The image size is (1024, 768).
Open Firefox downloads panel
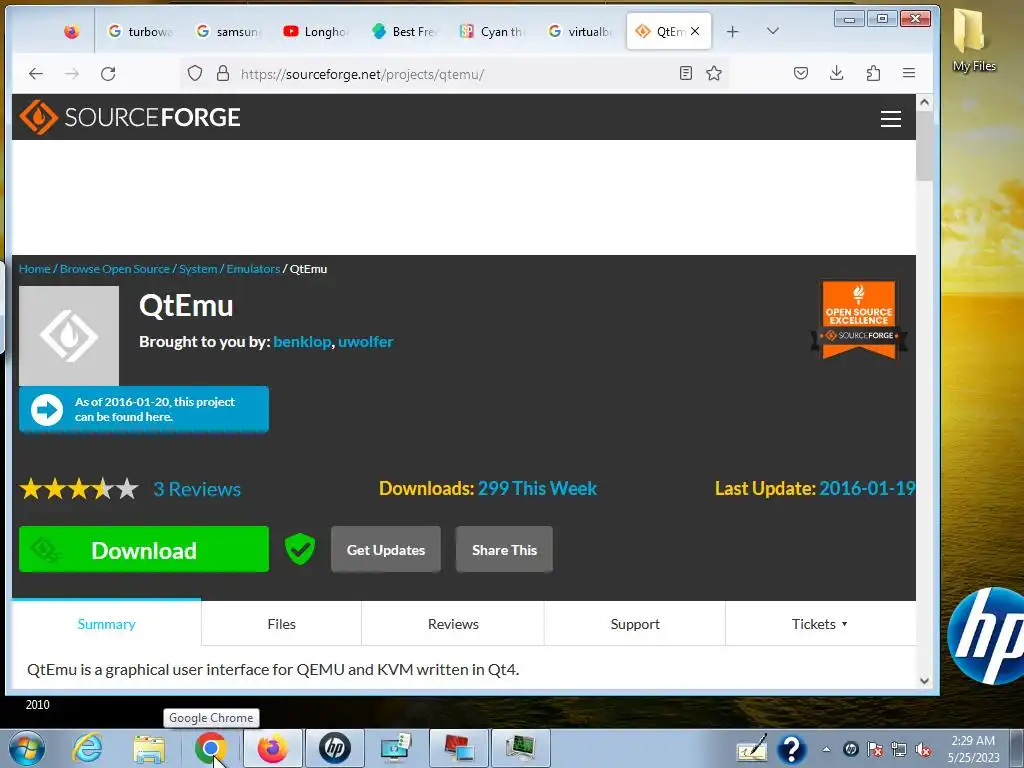pyautogui.click(x=837, y=73)
